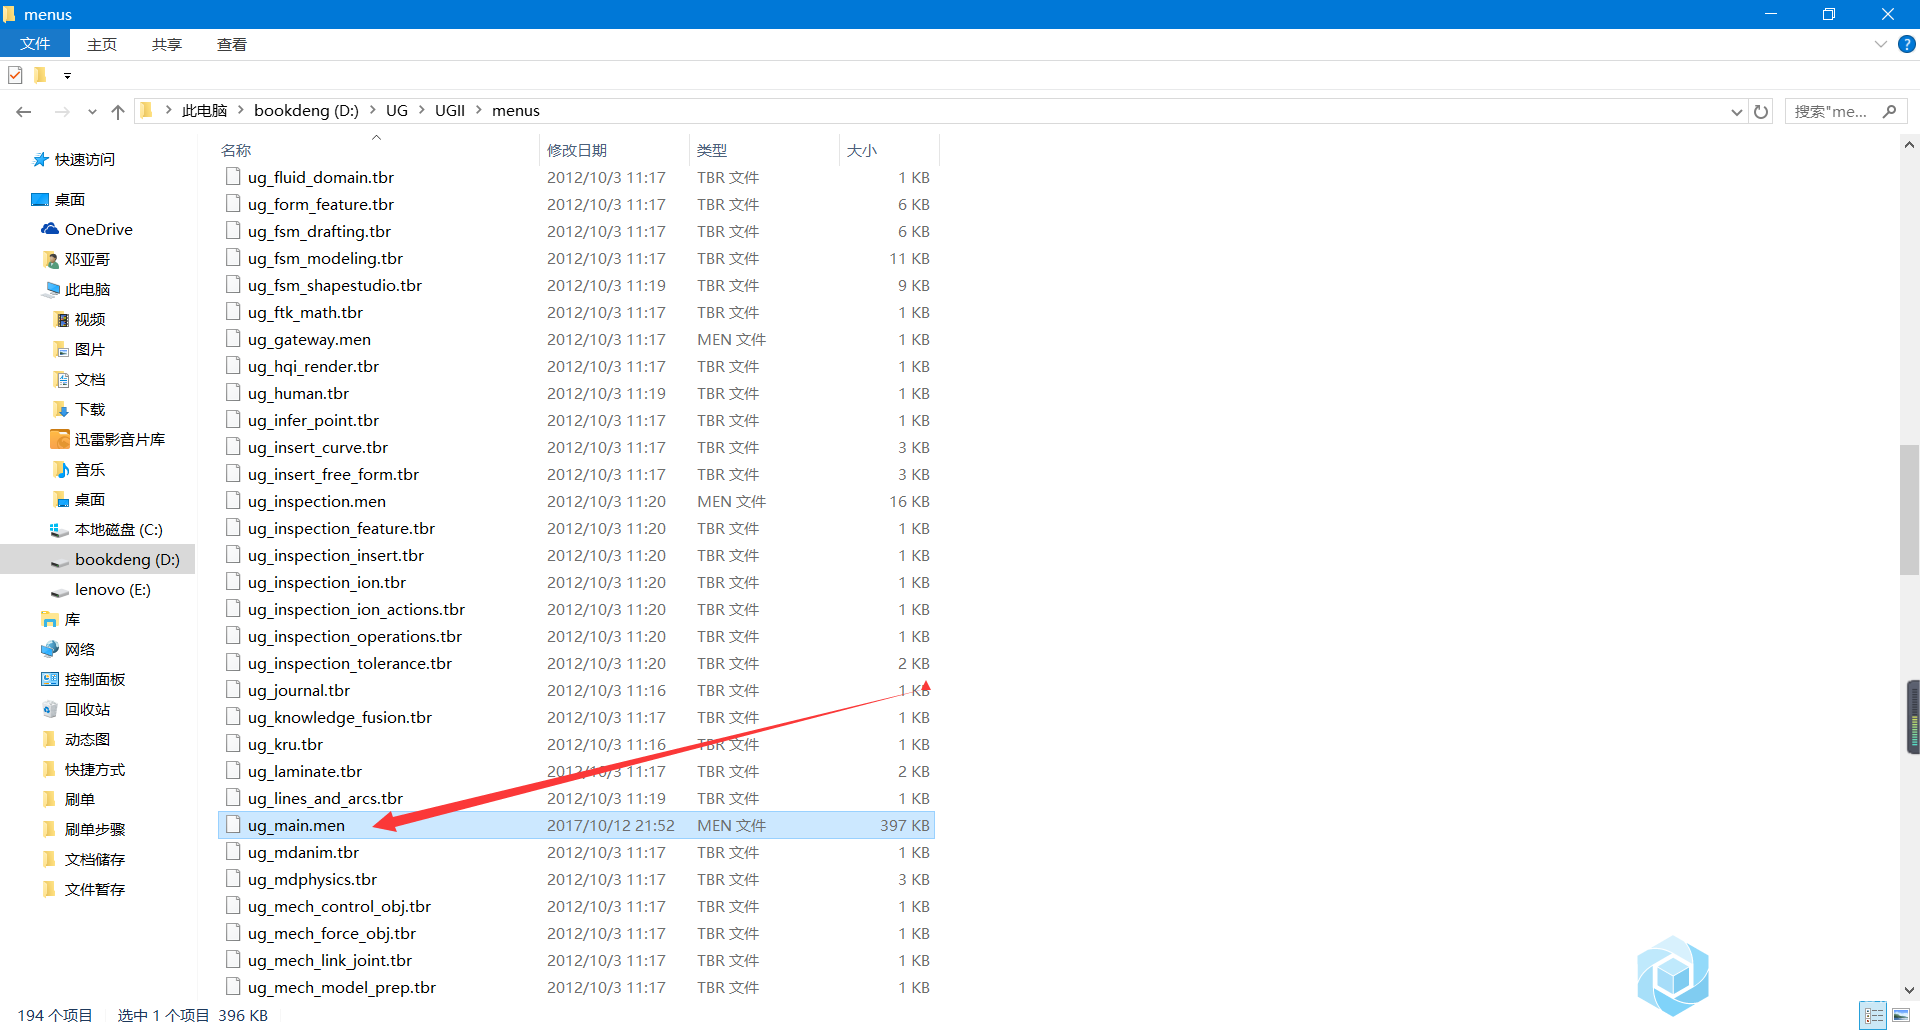The image size is (1920, 1030).
Task: Sort files by 修改日期 column
Action: click(x=577, y=150)
